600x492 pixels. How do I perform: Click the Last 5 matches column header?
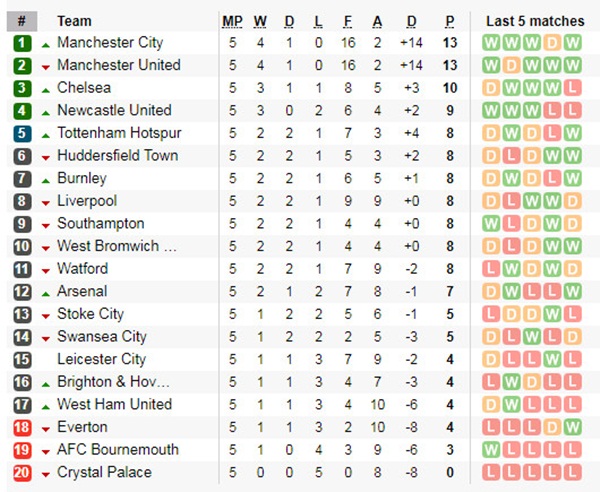(535, 21)
